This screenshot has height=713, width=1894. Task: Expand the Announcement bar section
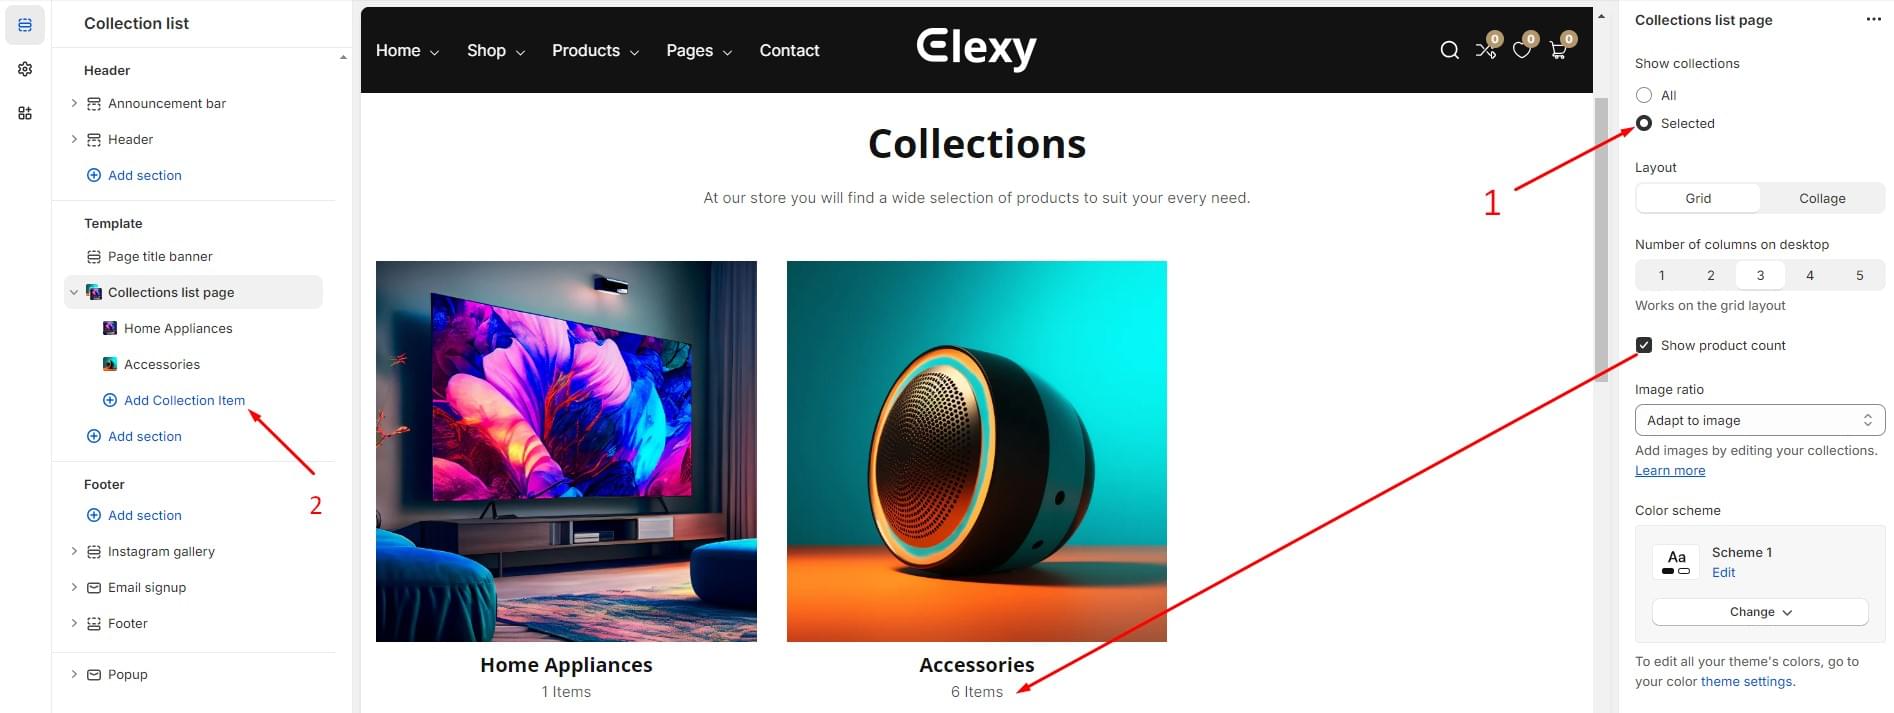[74, 103]
